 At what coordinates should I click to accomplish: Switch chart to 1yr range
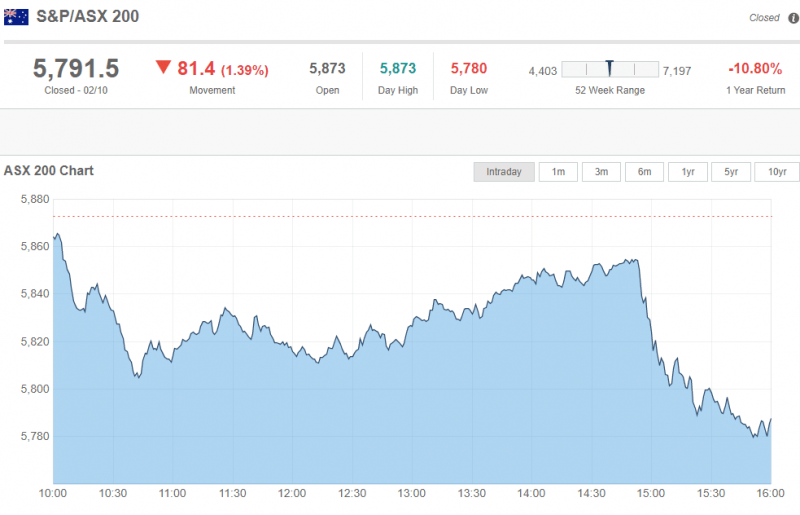[x=688, y=172]
